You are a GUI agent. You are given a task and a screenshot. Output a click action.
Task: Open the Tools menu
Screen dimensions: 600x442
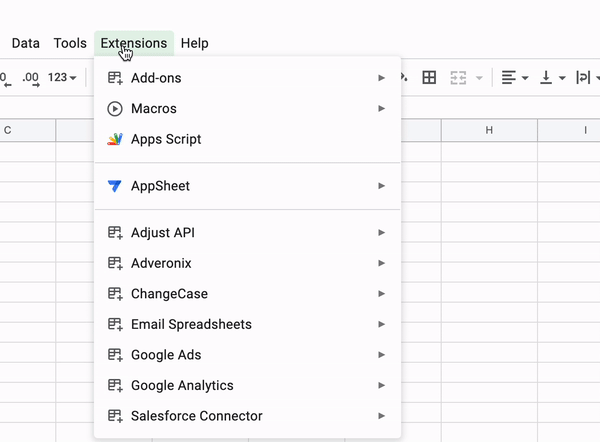(70, 43)
